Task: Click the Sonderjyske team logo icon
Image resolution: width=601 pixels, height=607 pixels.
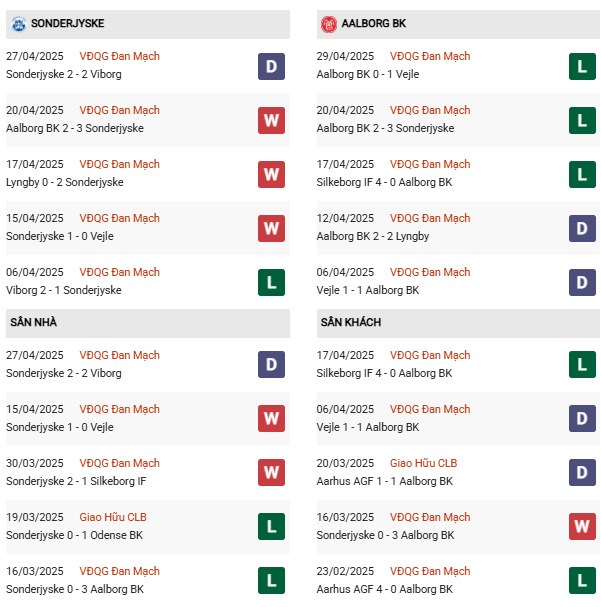Action: click(x=18, y=23)
